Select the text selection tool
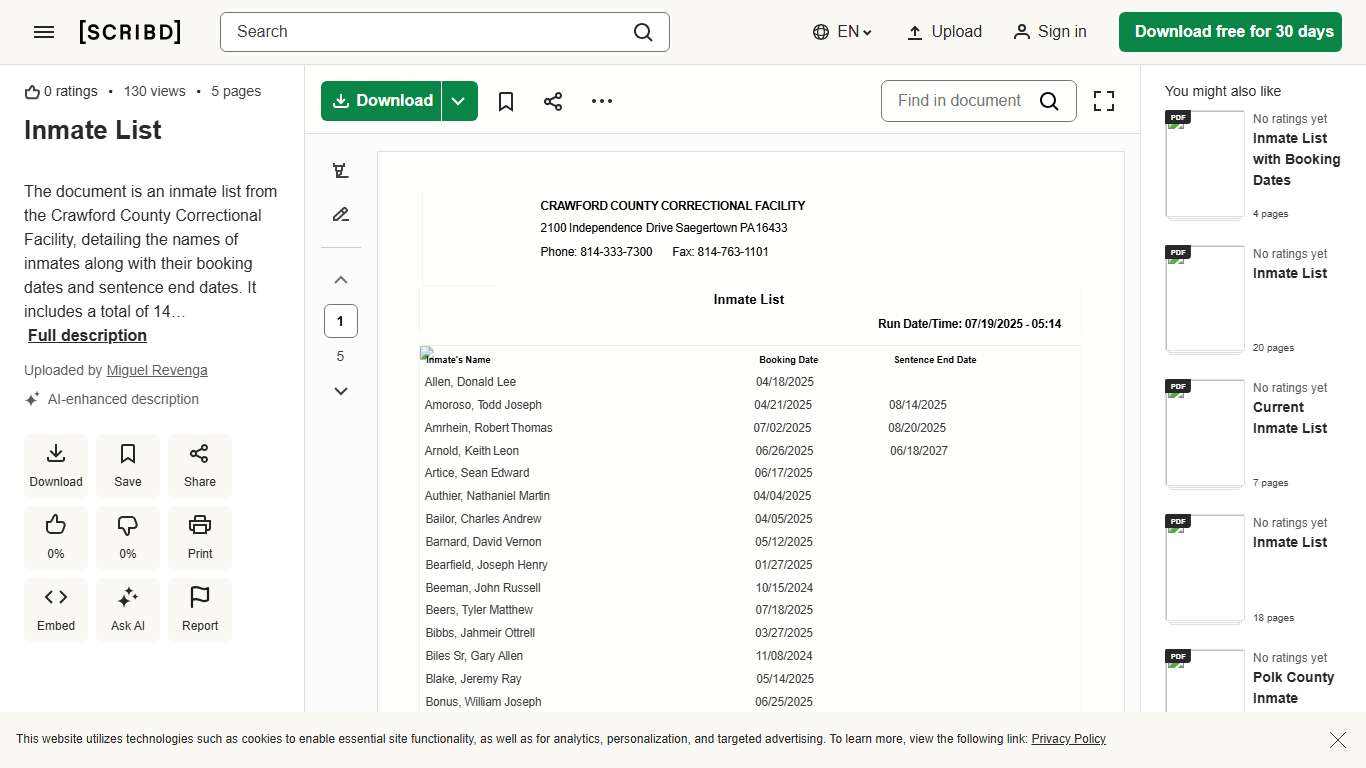This screenshot has height=768, width=1366. point(340,170)
